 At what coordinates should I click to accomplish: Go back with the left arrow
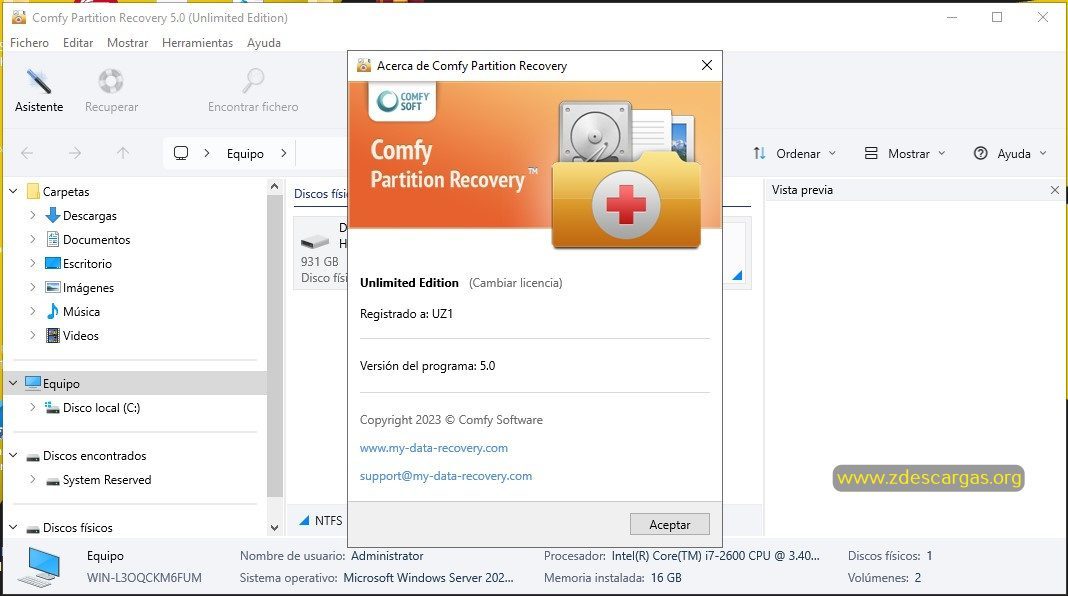point(27,153)
